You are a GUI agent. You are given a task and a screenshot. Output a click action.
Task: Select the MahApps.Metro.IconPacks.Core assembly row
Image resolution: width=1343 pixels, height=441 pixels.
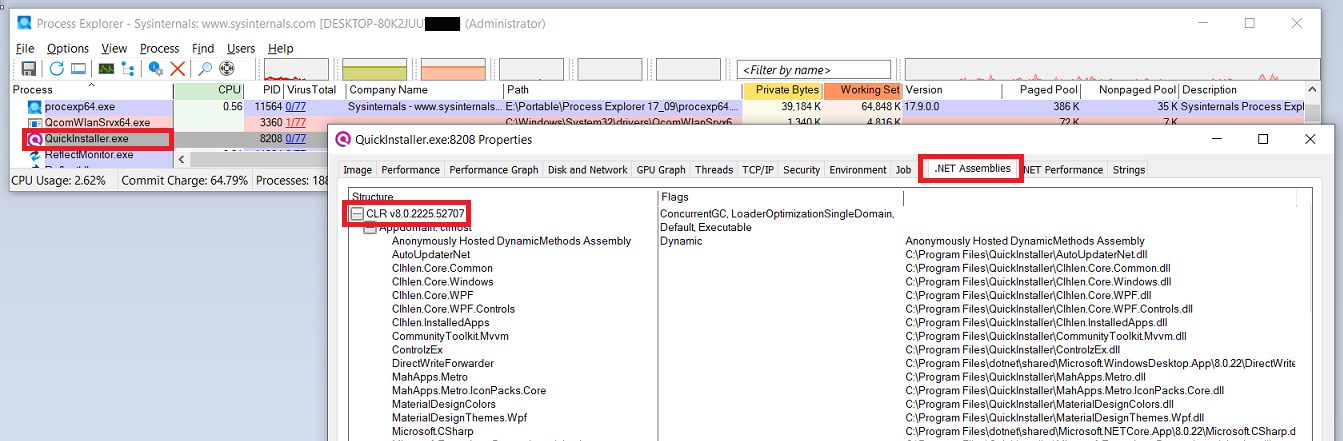pos(469,390)
